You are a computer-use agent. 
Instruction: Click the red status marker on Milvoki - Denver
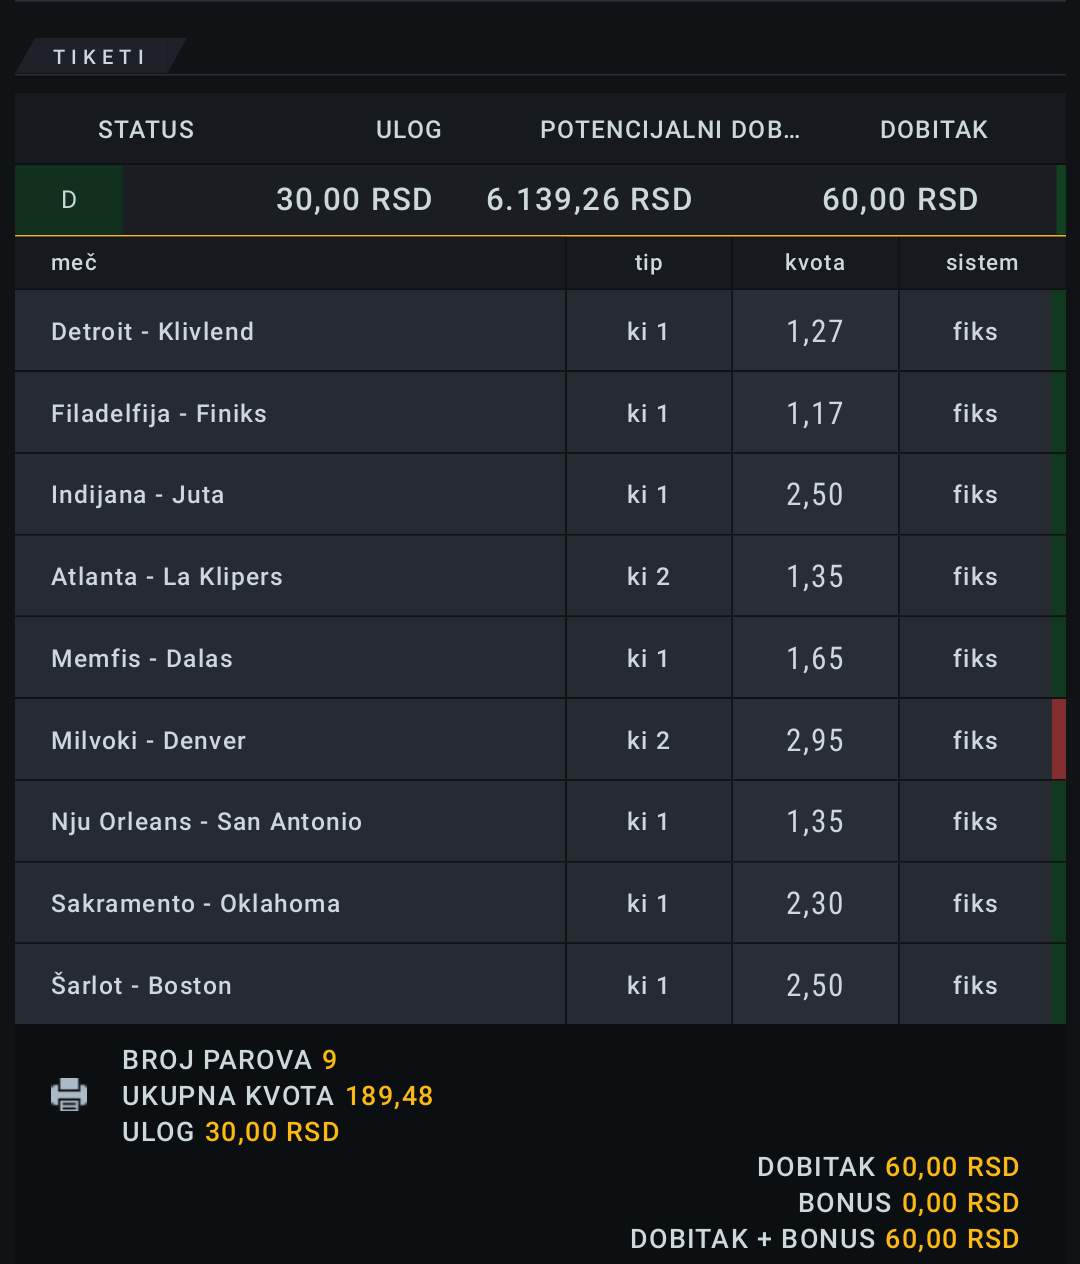[x=1059, y=740]
